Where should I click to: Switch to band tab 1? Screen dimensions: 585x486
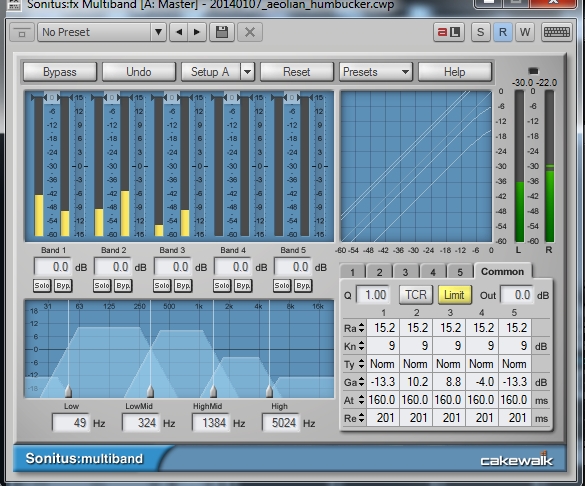click(x=352, y=272)
